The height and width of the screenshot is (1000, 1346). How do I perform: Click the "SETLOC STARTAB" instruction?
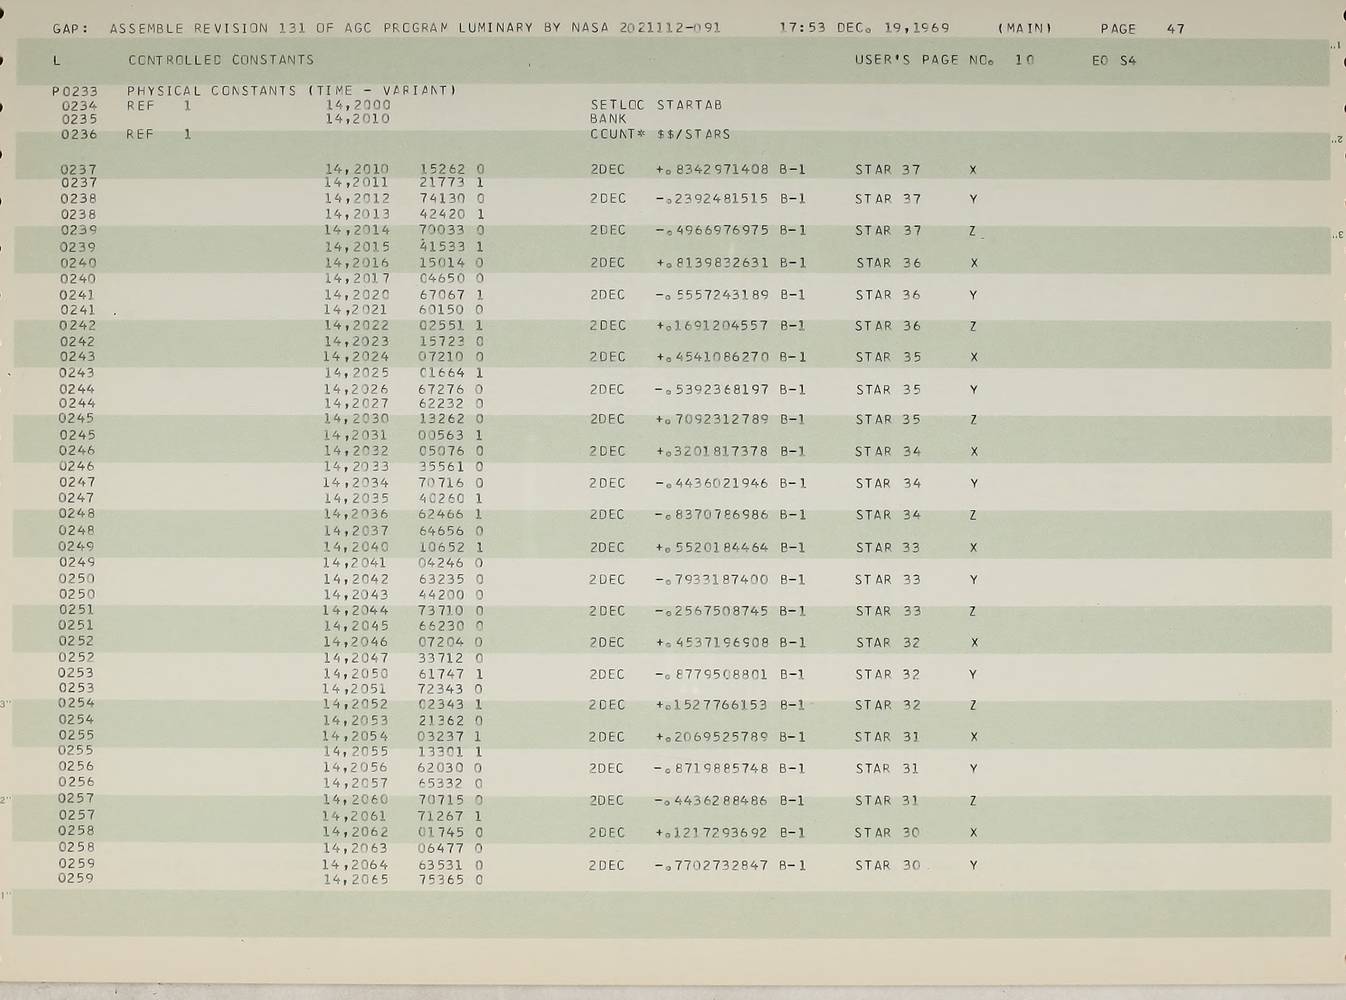point(656,104)
